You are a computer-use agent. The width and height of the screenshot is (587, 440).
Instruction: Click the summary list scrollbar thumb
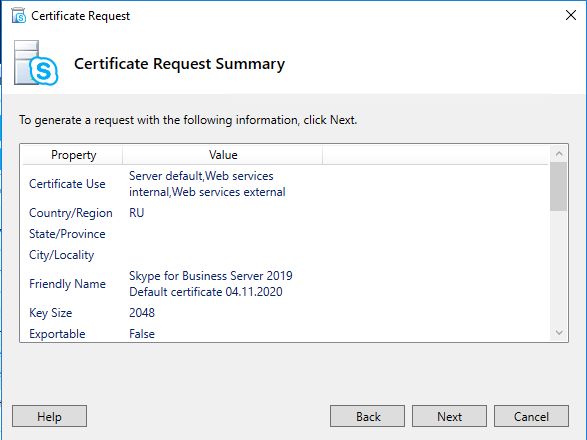coord(559,186)
